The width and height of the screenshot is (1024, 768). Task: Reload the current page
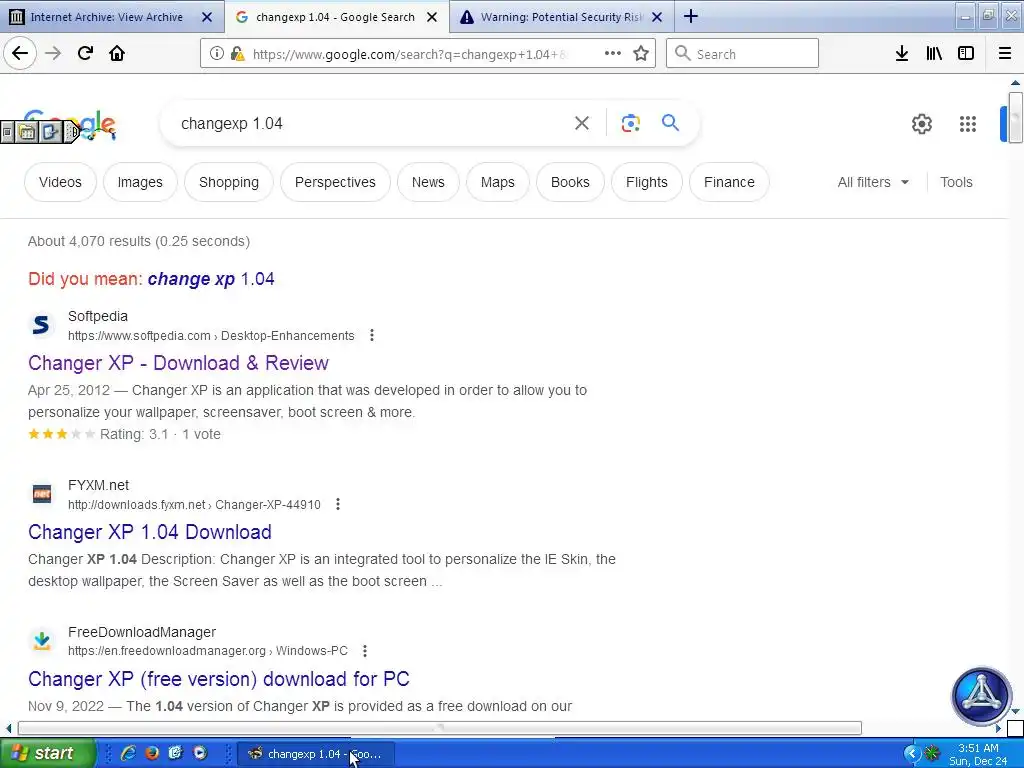tap(85, 54)
